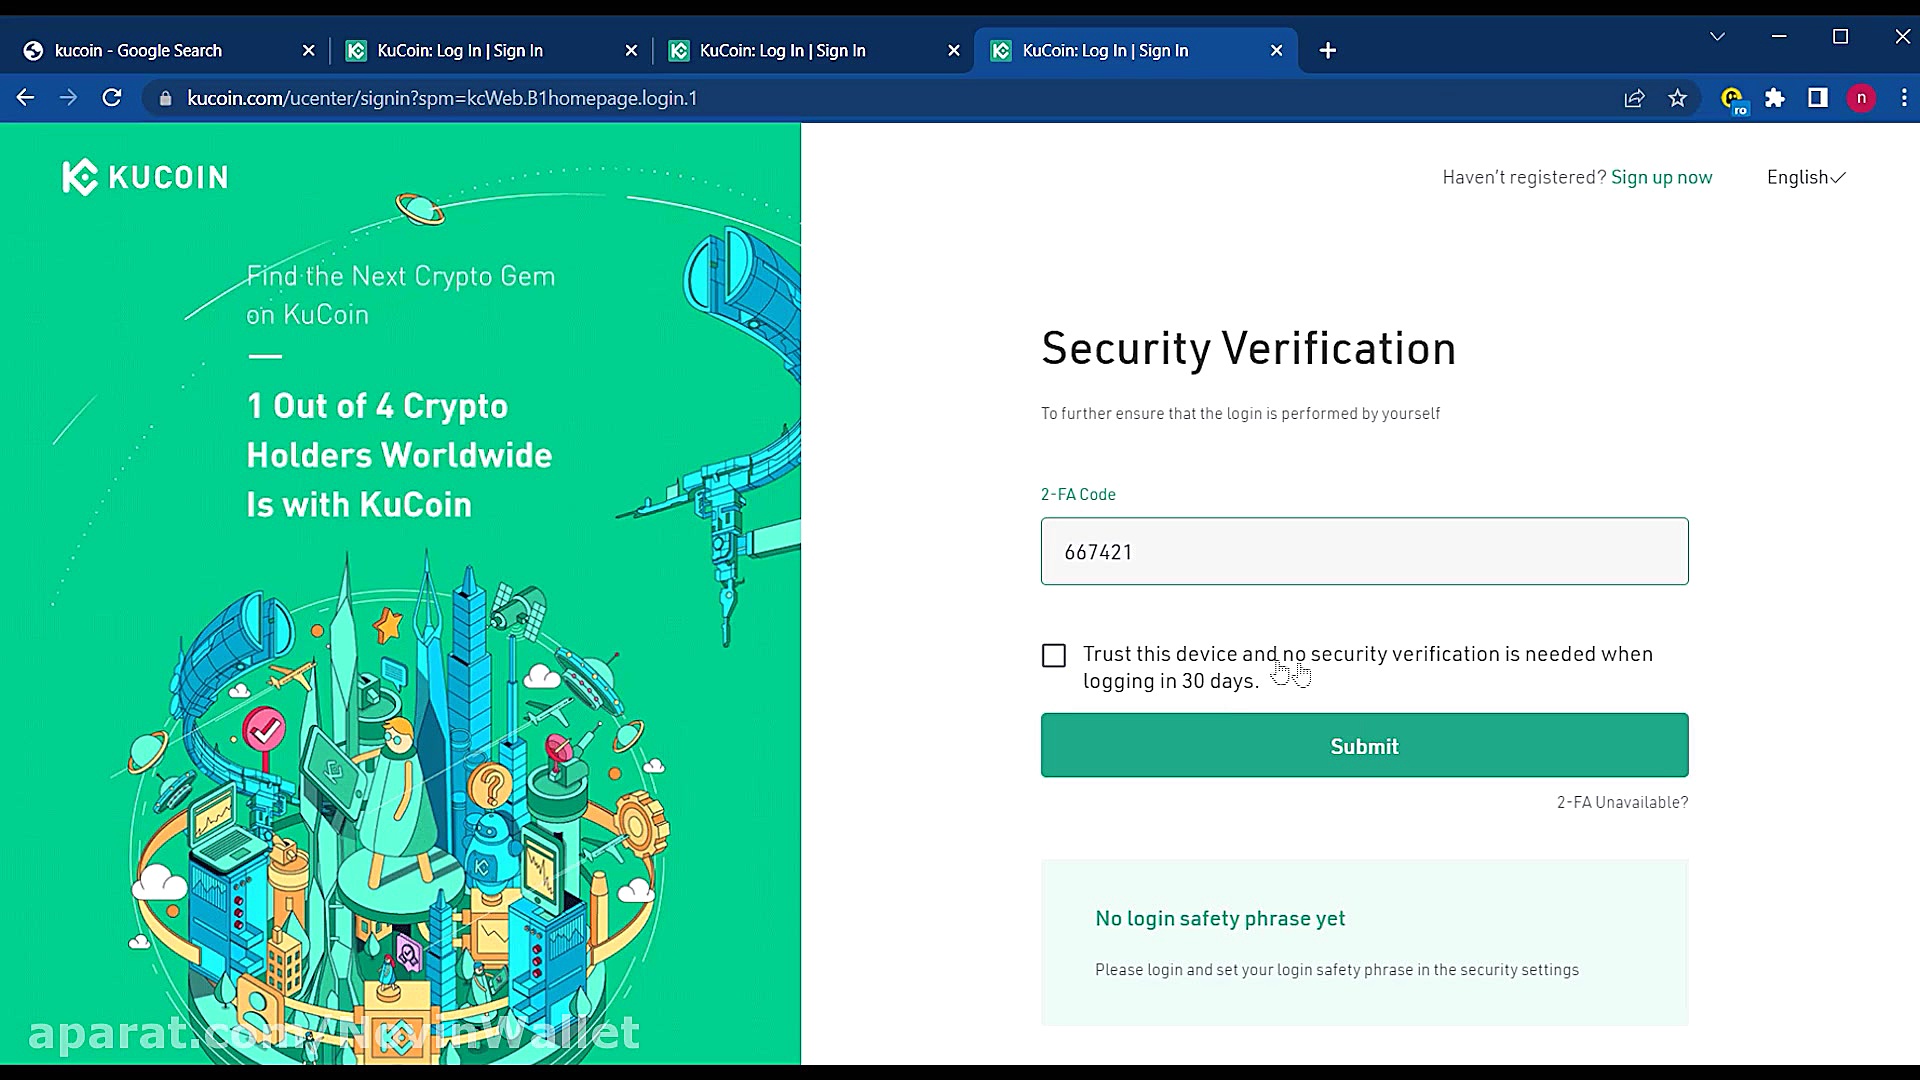Screen dimensions: 1920x1080
Task: Toggle the browser side panel icon
Action: (x=1818, y=98)
